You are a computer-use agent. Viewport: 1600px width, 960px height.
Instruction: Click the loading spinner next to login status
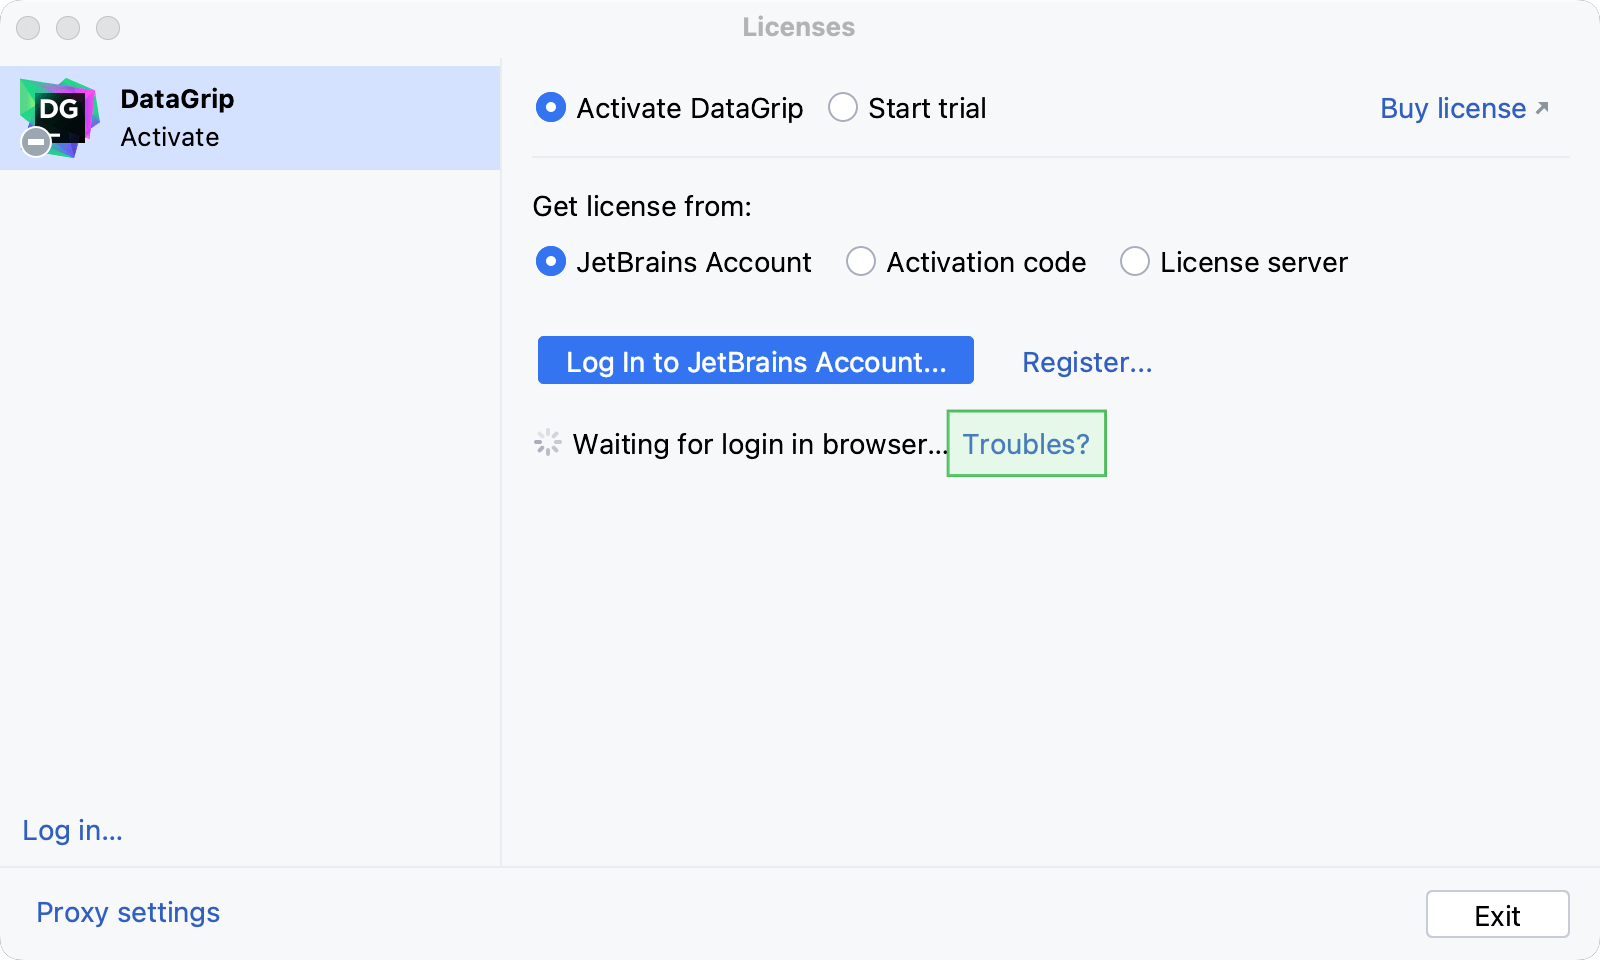click(547, 443)
